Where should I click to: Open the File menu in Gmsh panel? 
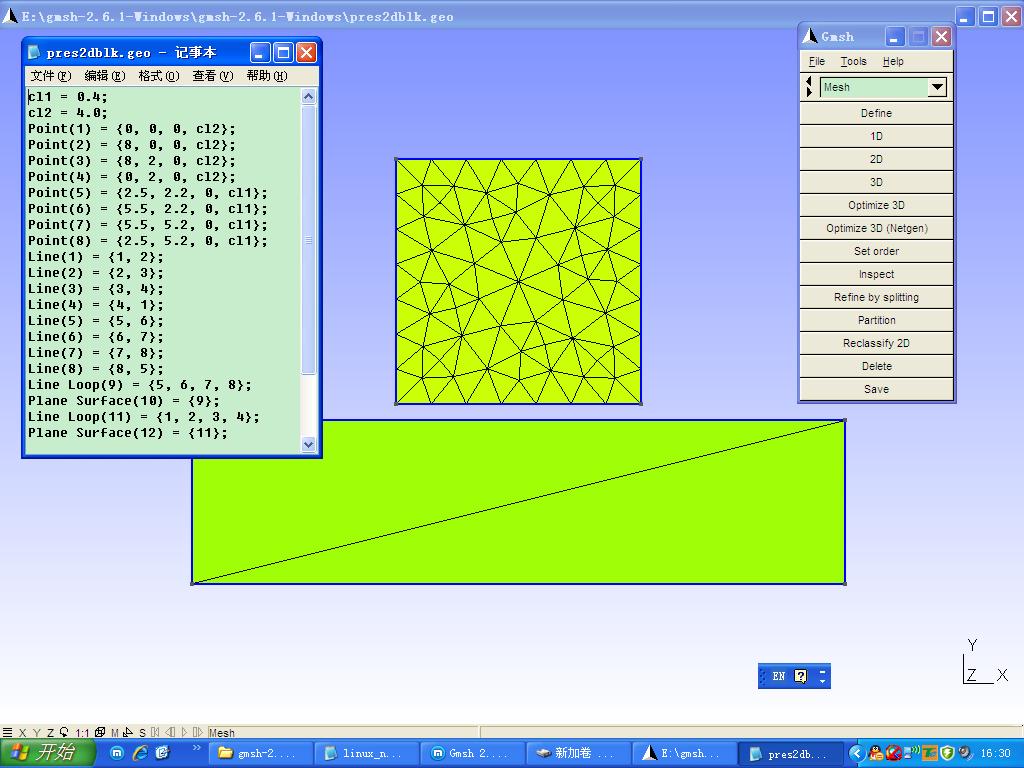coord(817,61)
